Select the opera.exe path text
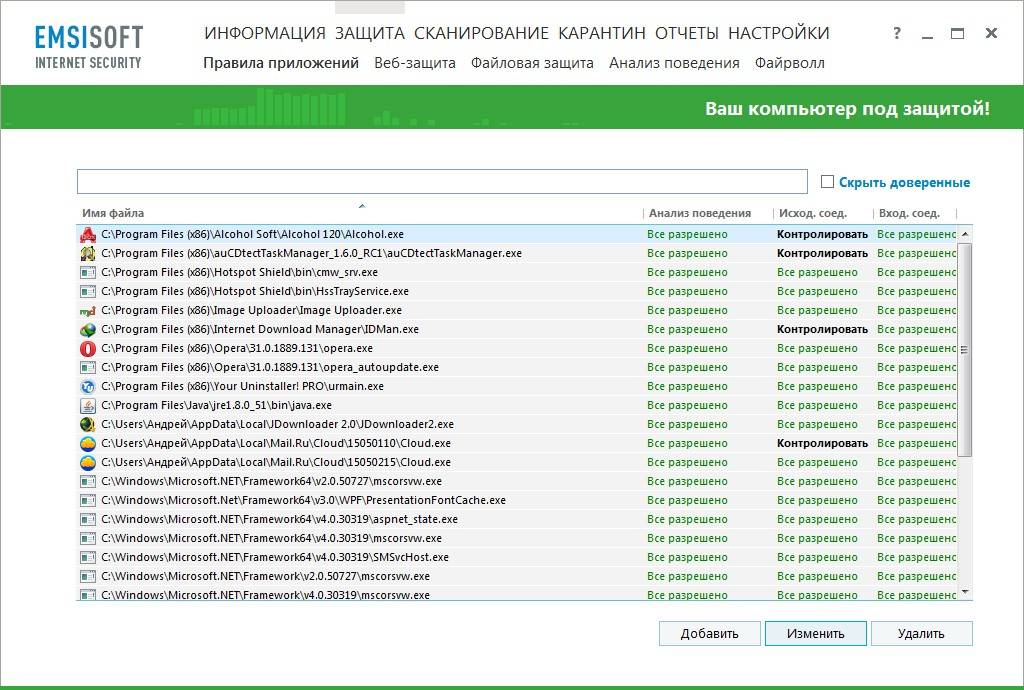This screenshot has width=1024, height=690. pyautogui.click(x=237, y=349)
